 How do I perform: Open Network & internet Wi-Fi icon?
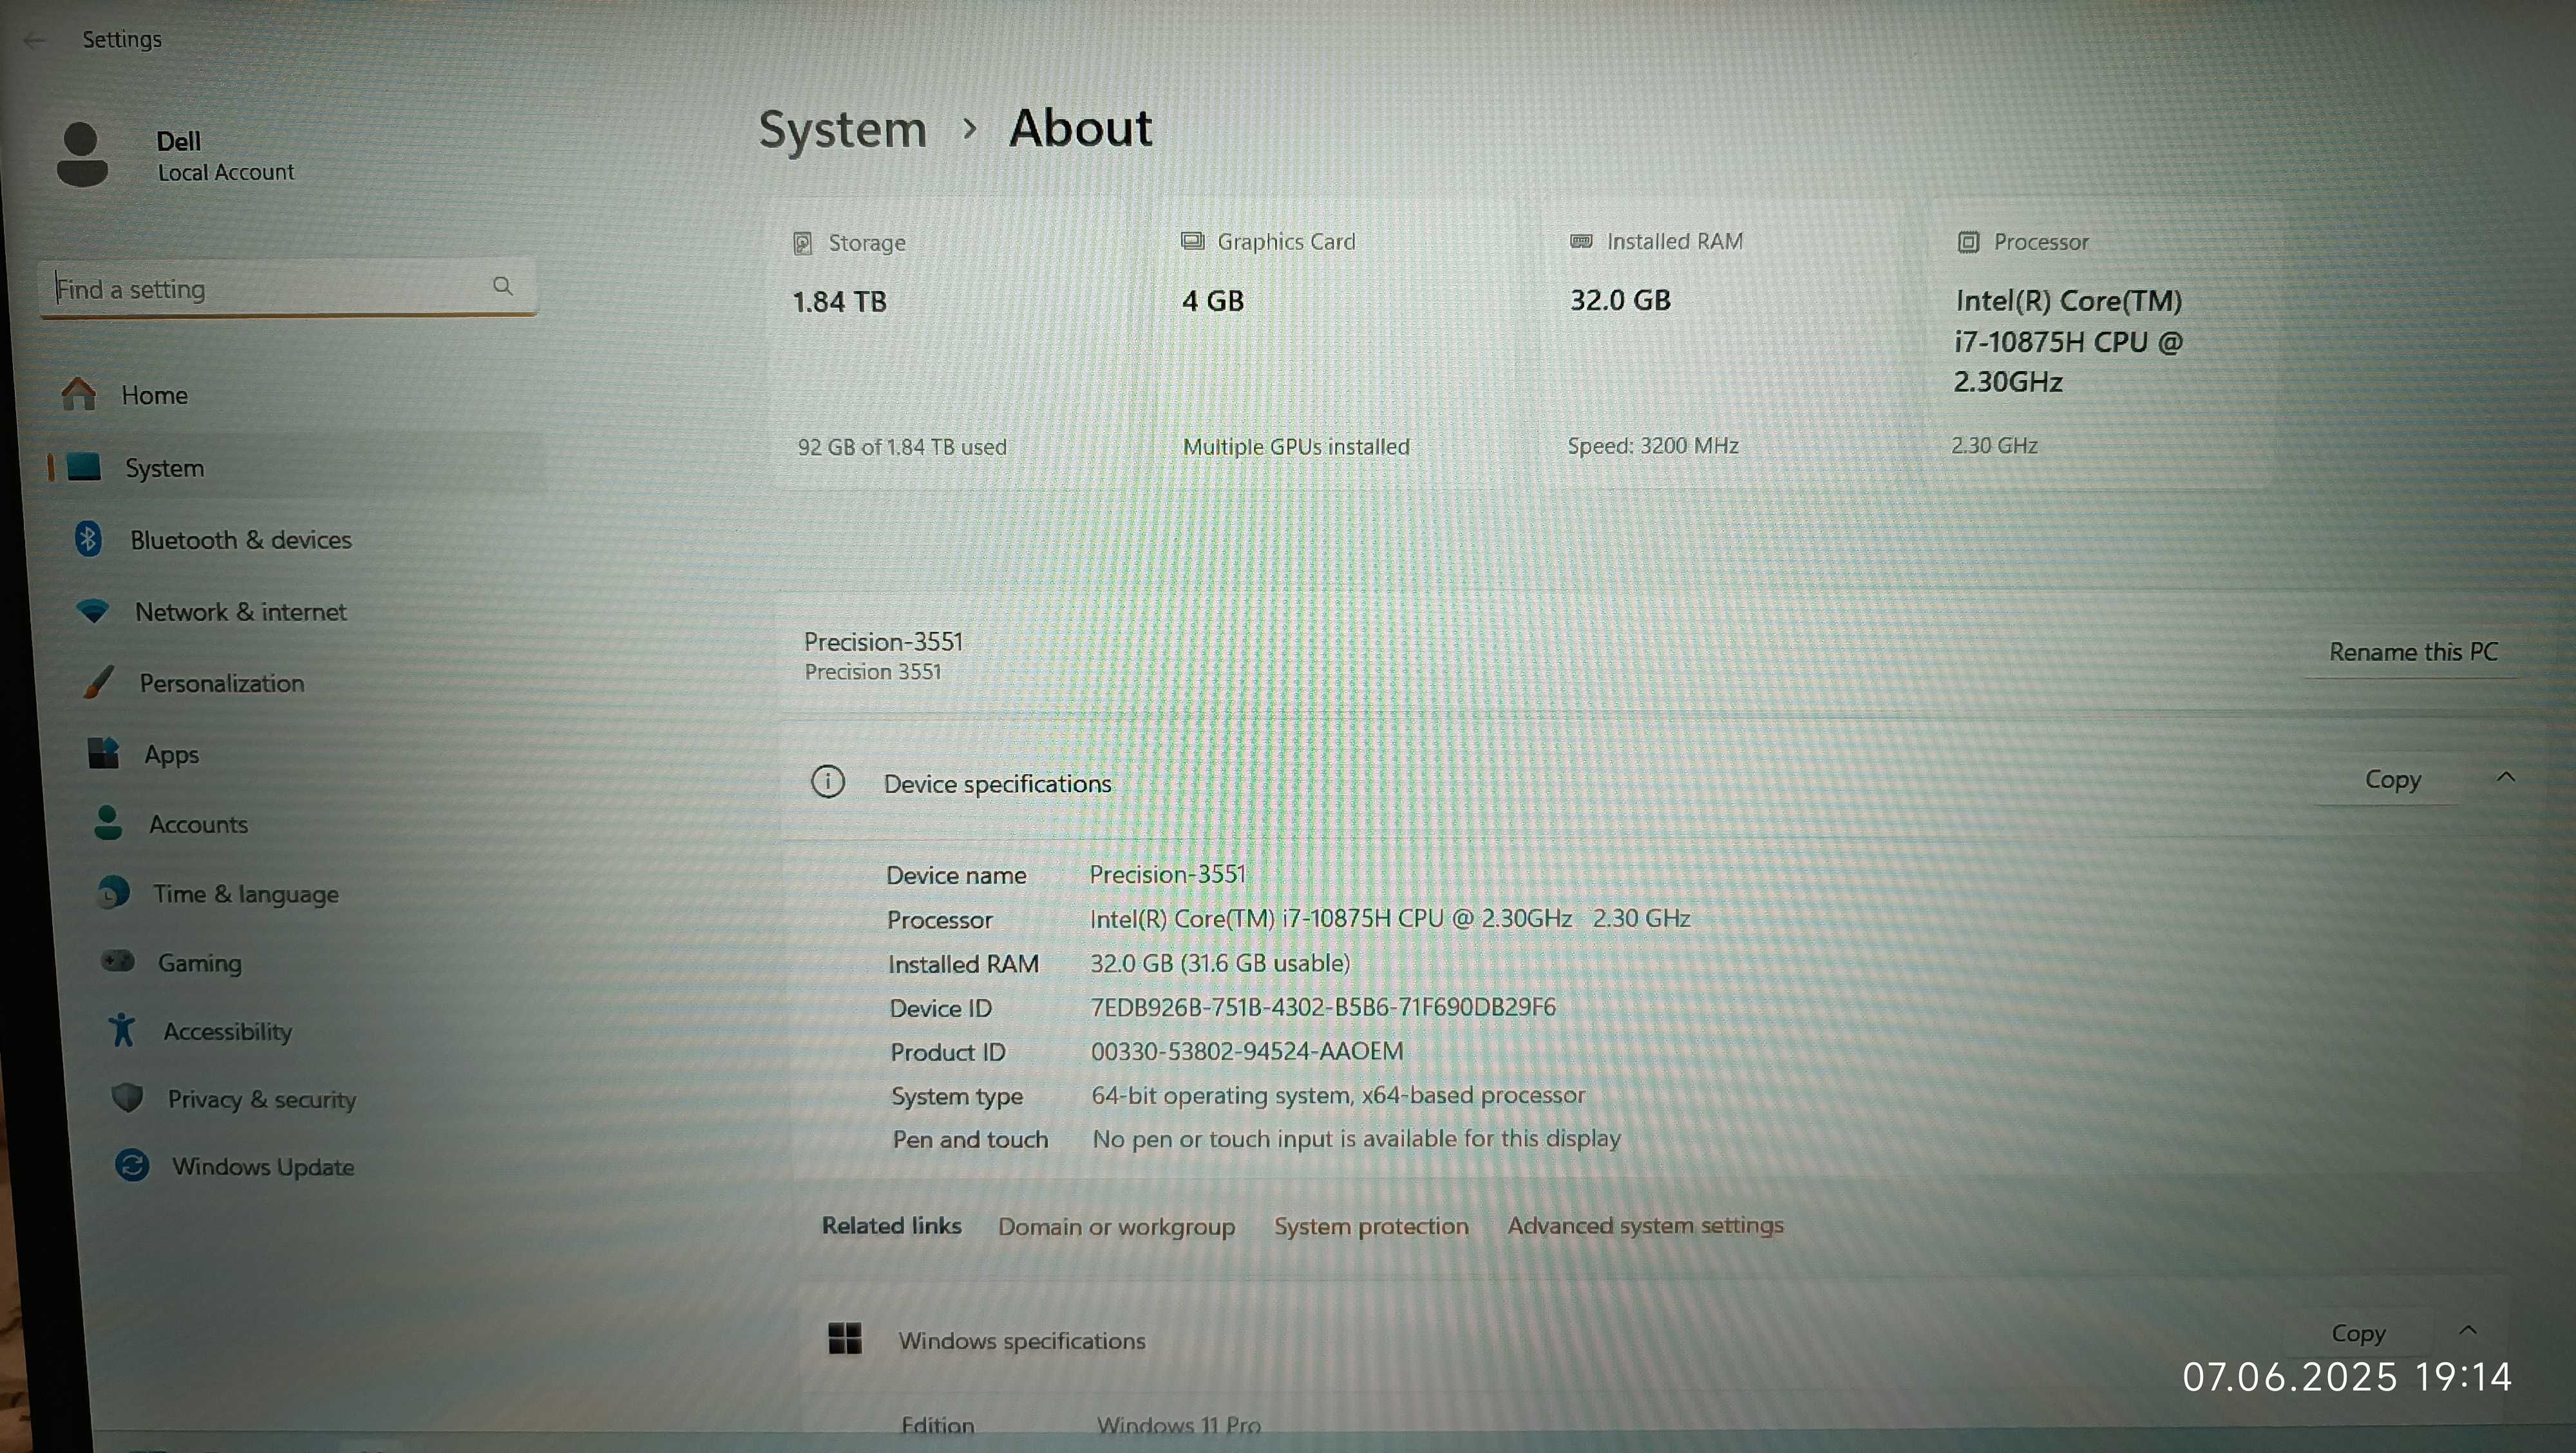click(x=93, y=611)
